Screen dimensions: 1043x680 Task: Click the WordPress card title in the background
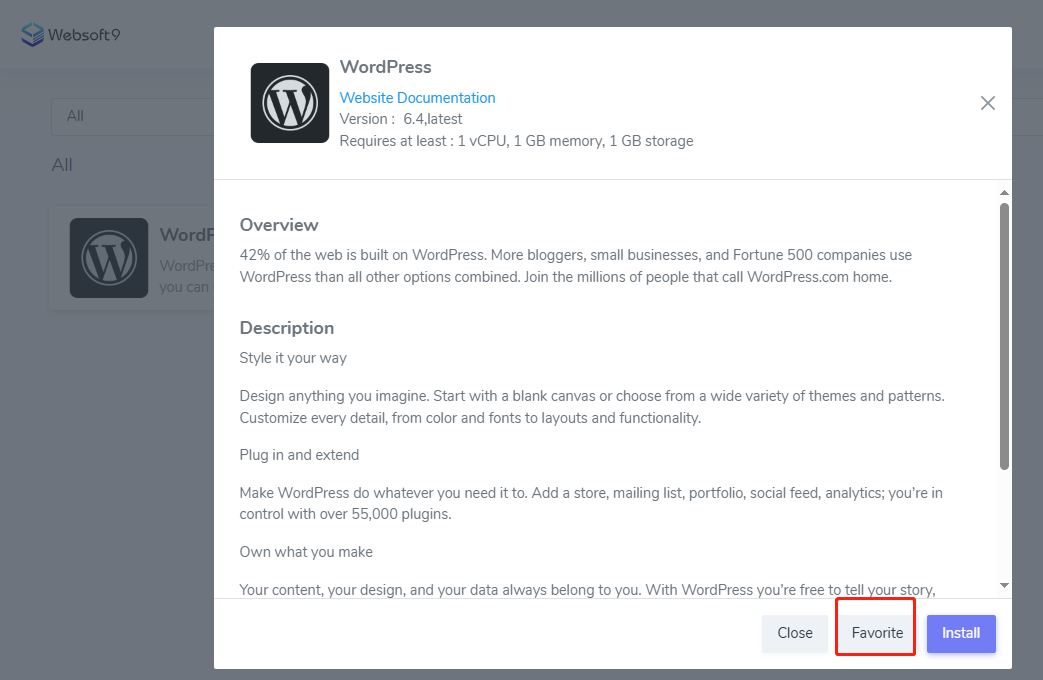click(x=187, y=235)
